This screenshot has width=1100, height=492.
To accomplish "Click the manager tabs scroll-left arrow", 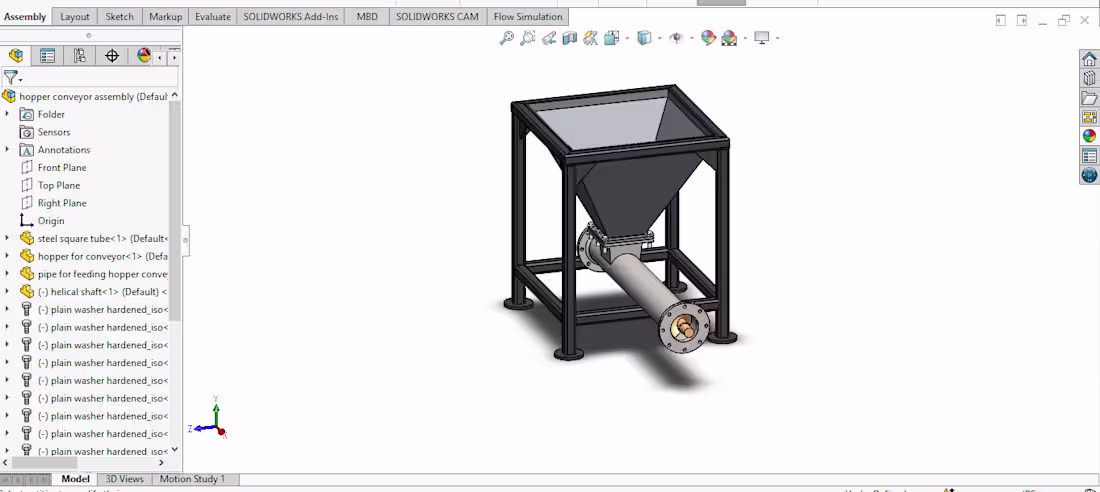I will coord(161,58).
